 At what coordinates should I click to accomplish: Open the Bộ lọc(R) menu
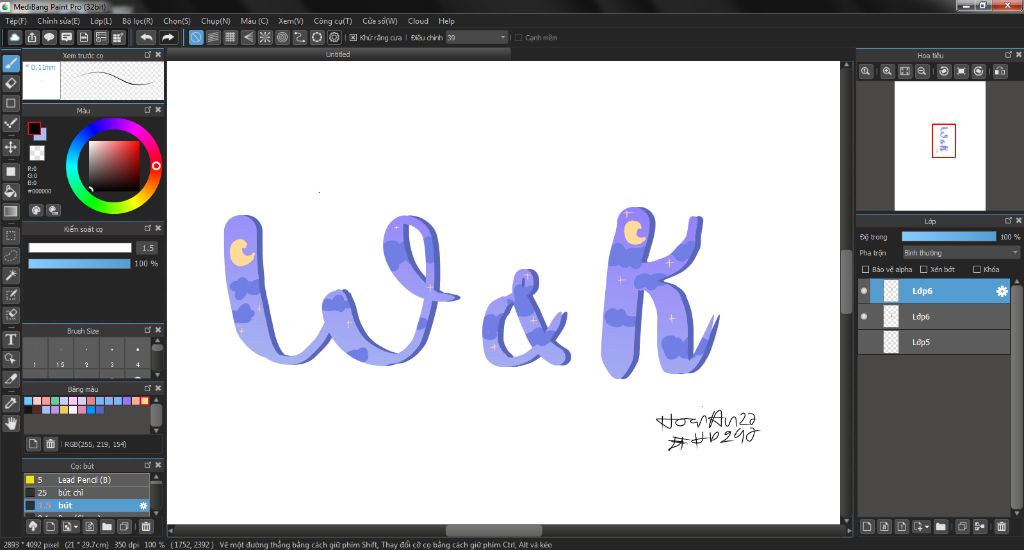[x=138, y=21]
